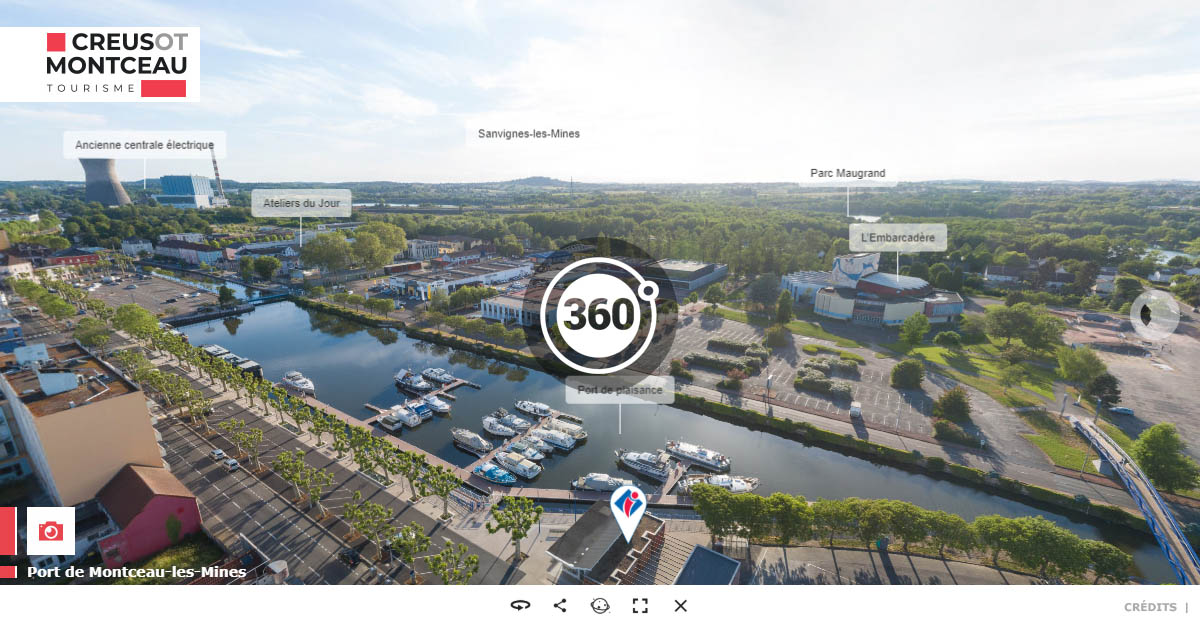Click the Sanvignes-les-Mines label
Viewport: 1200px width, 630px height.
529,134
